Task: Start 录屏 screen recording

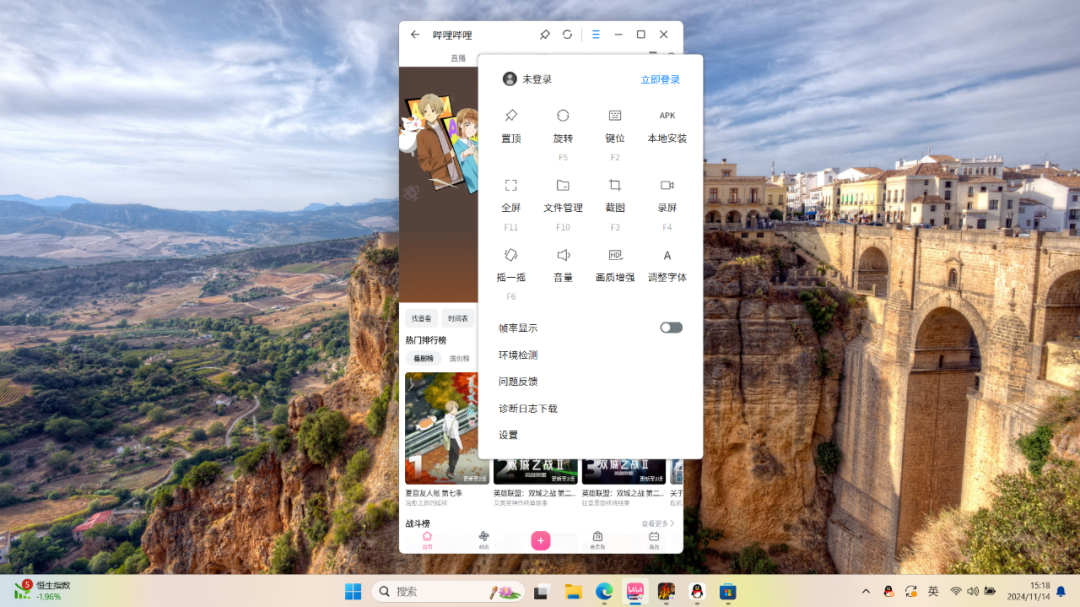Action: (667, 203)
